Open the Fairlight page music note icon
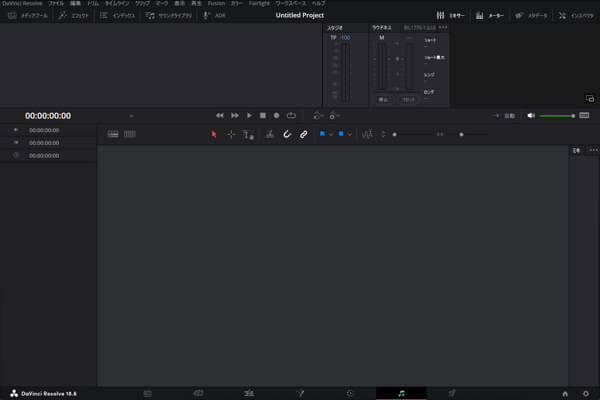Screen dimensions: 600x400 tap(401, 393)
